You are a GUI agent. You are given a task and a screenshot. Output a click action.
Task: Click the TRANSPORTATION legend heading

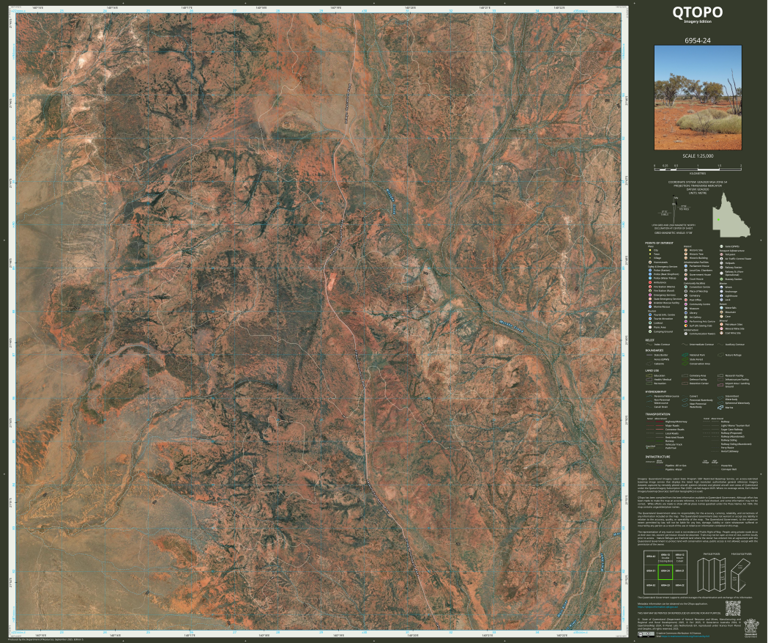657,414
